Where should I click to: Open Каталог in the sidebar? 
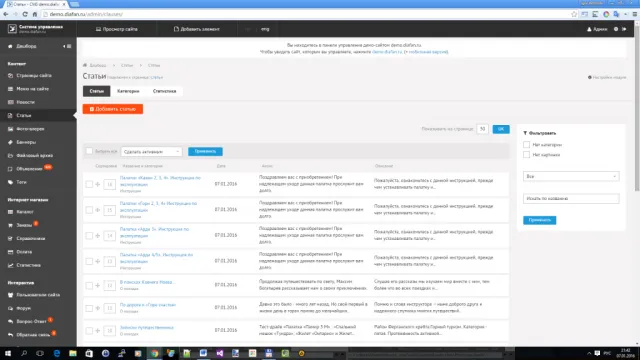[x=25, y=212]
